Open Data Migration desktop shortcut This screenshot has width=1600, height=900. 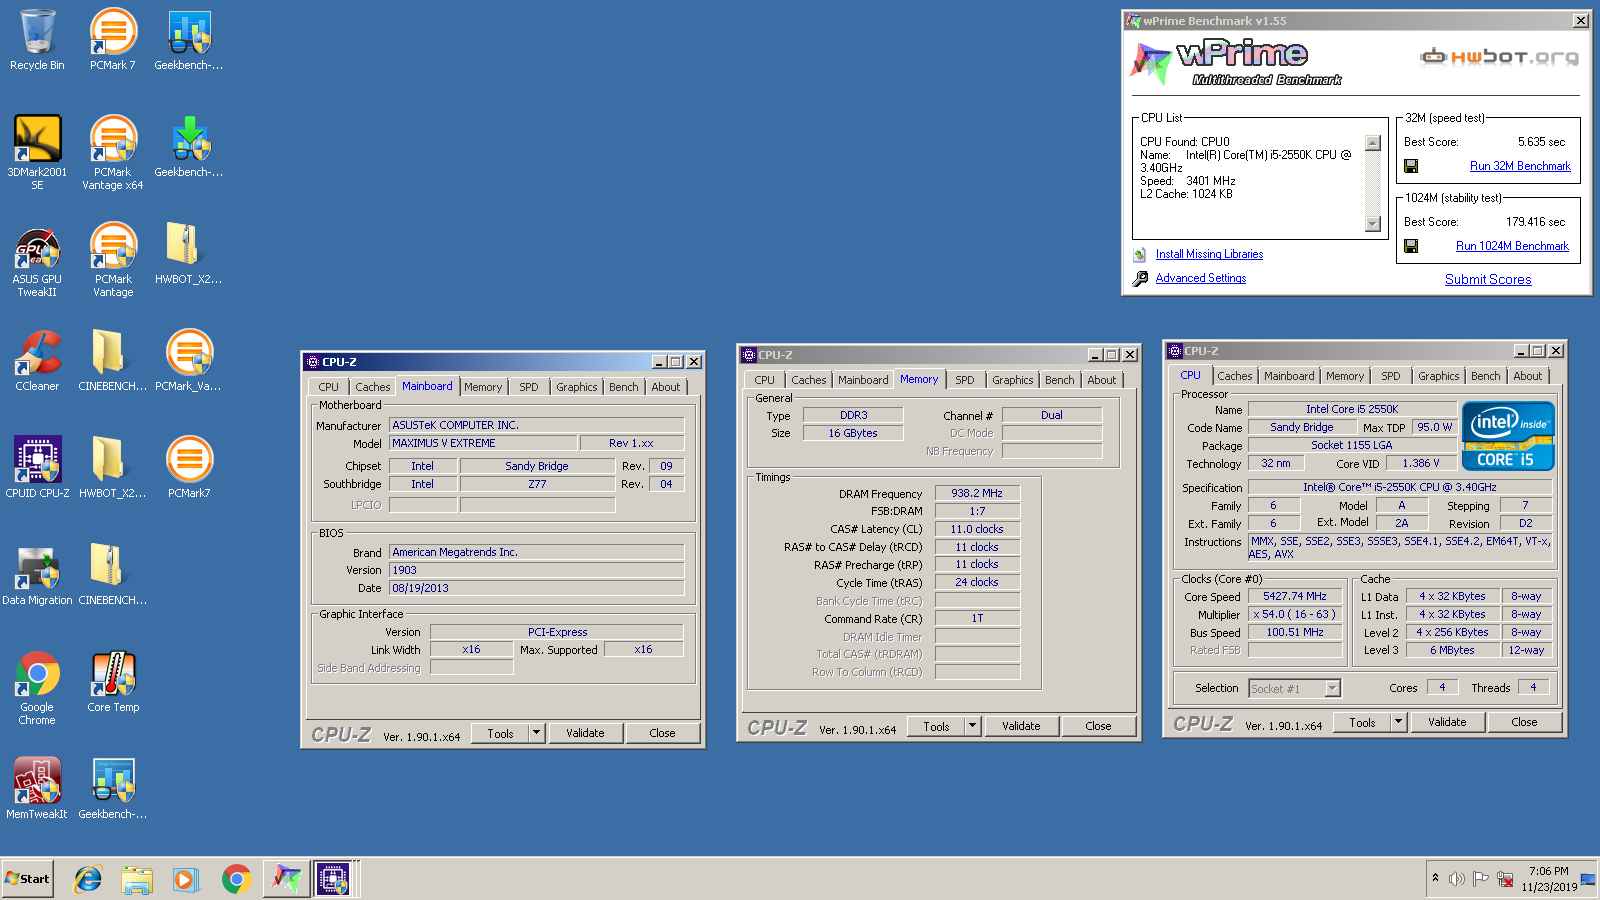point(37,574)
